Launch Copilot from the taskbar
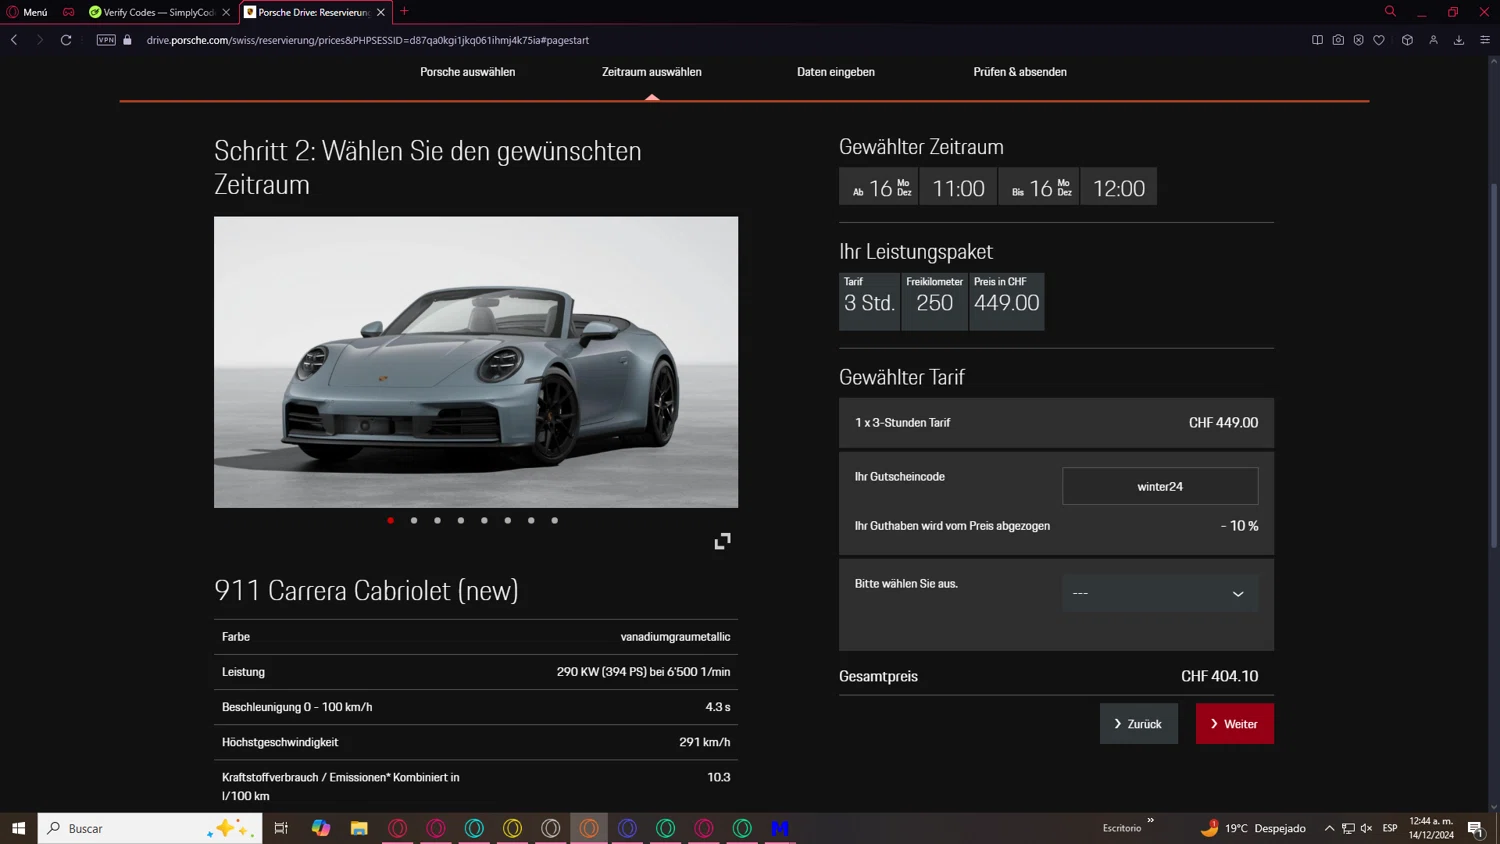 pos(320,828)
